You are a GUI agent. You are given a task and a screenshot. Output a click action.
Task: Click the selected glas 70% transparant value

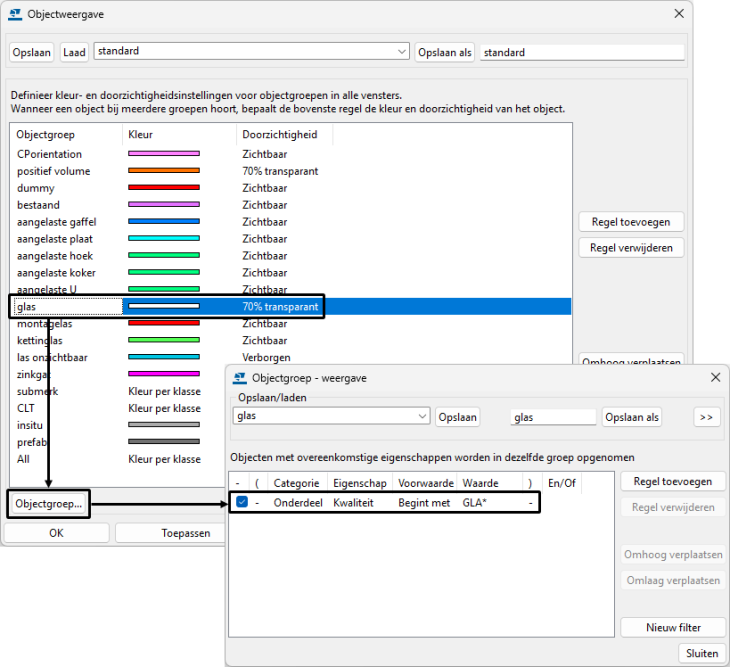280,307
